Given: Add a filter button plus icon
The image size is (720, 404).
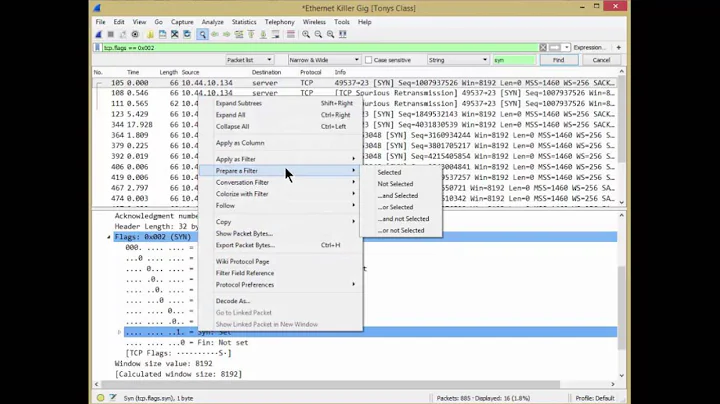Looking at the screenshot, I should click(619, 47).
